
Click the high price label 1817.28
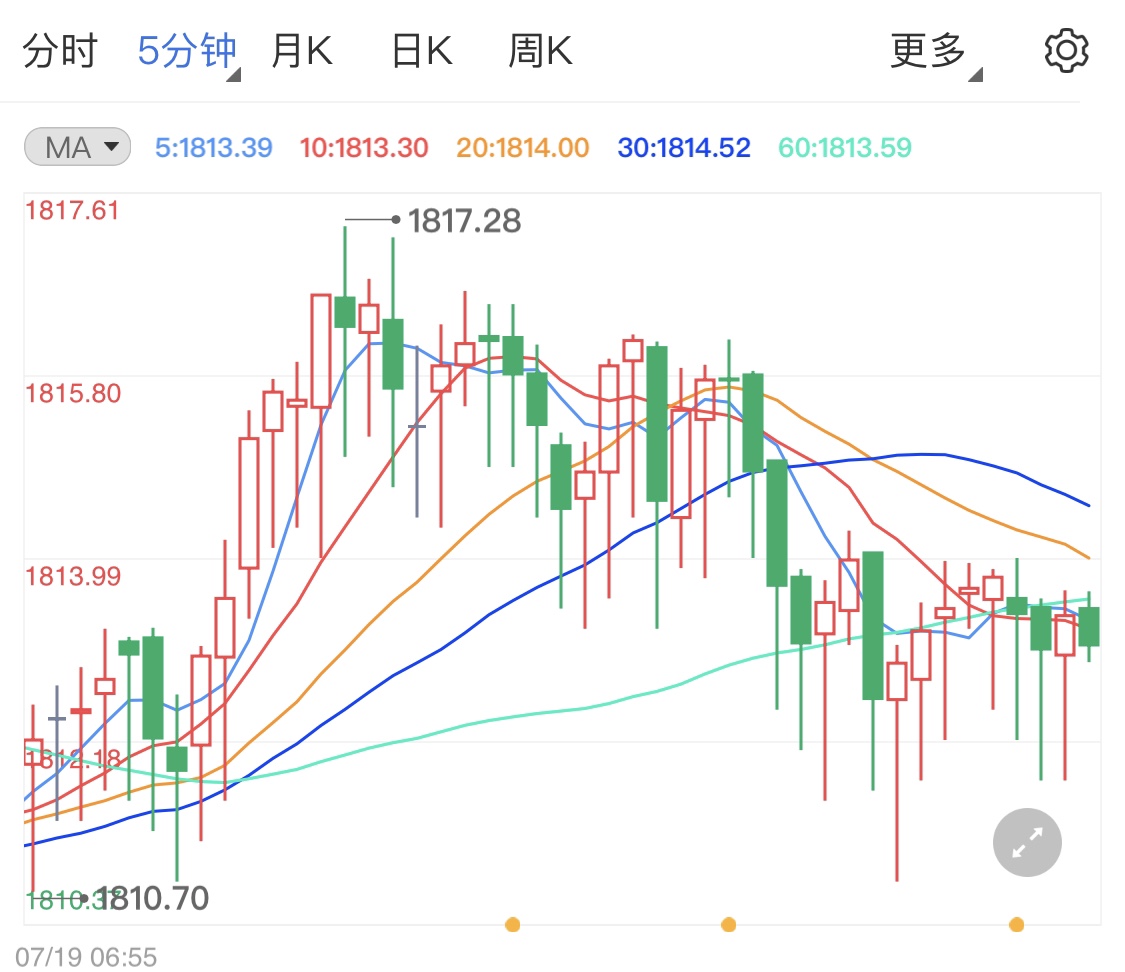tap(464, 221)
